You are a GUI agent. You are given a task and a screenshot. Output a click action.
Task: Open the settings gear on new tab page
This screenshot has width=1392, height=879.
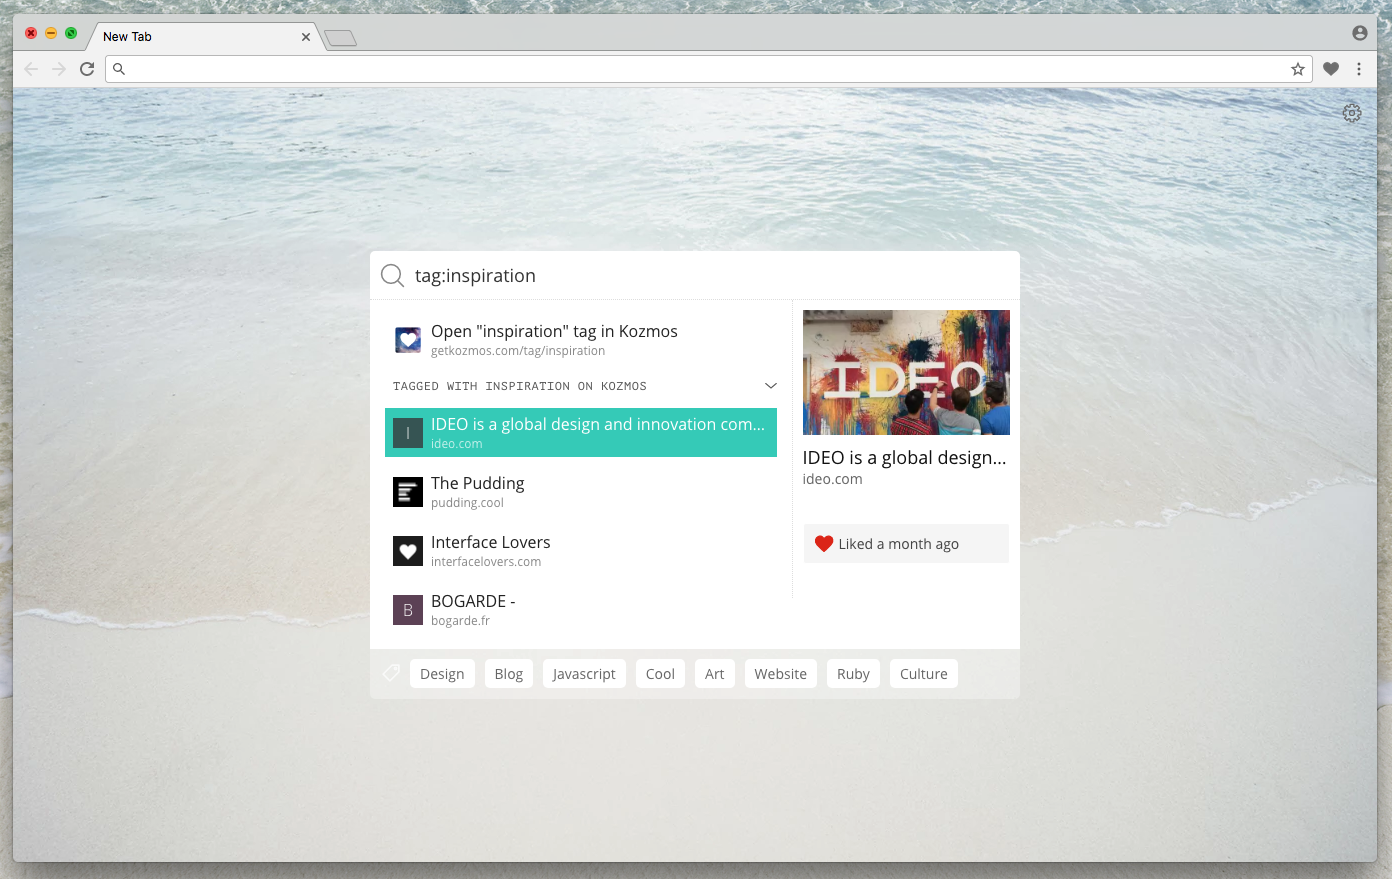pyautogui.click(x=1352, y=113)
